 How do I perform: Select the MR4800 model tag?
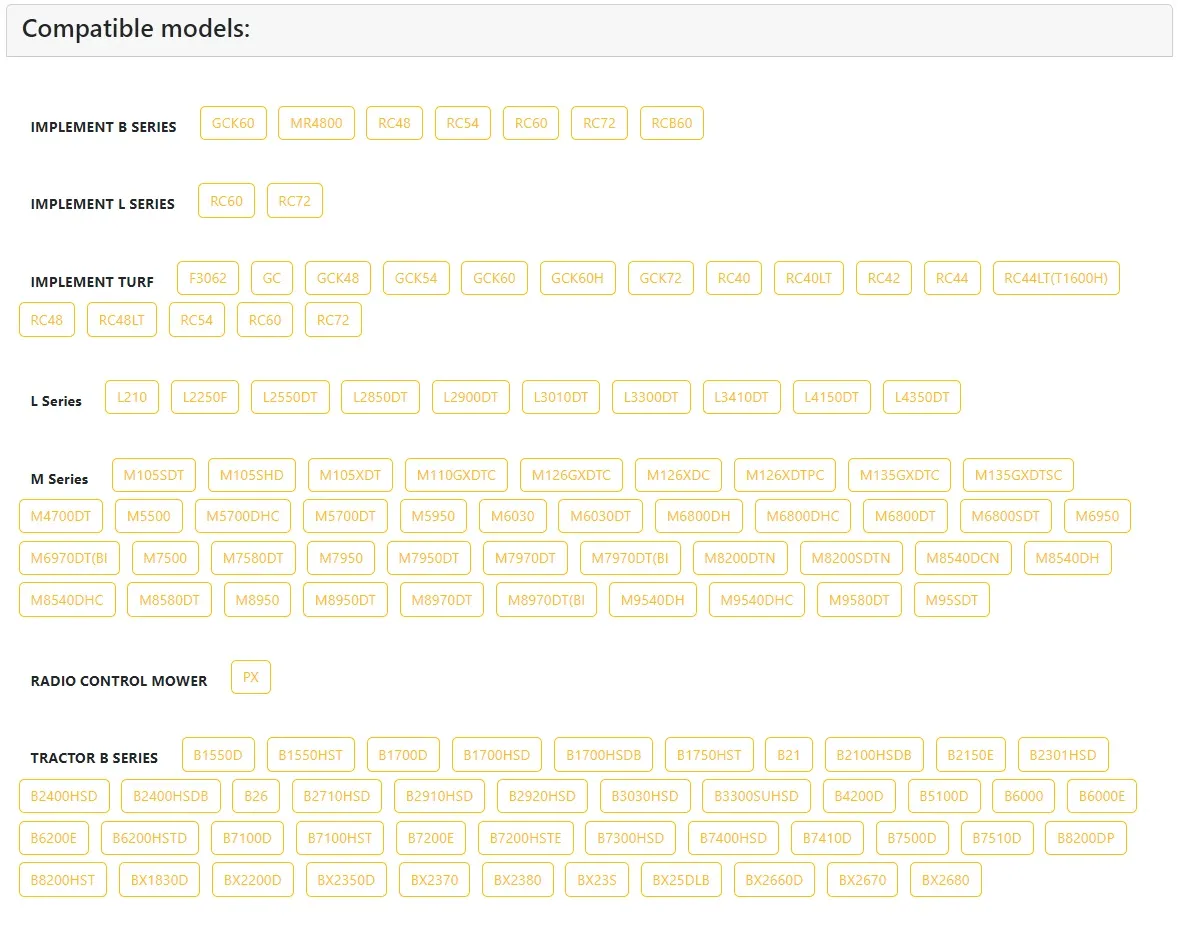[x=316, y=123]
